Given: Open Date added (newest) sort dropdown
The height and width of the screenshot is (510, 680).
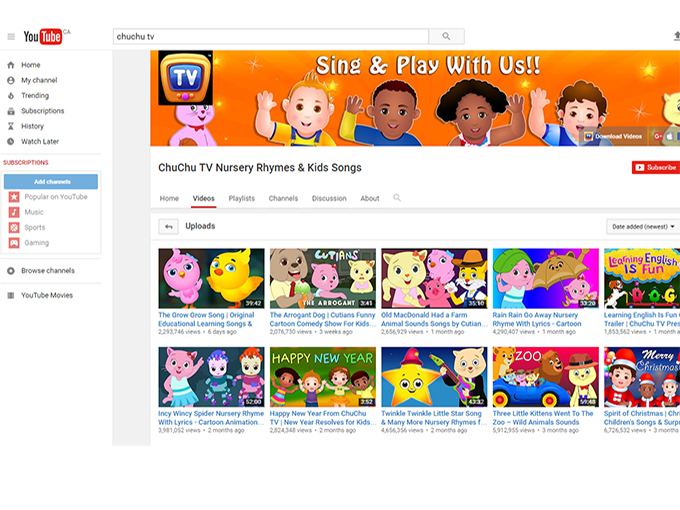Looking at the screenshot, I should coord(643,226).
